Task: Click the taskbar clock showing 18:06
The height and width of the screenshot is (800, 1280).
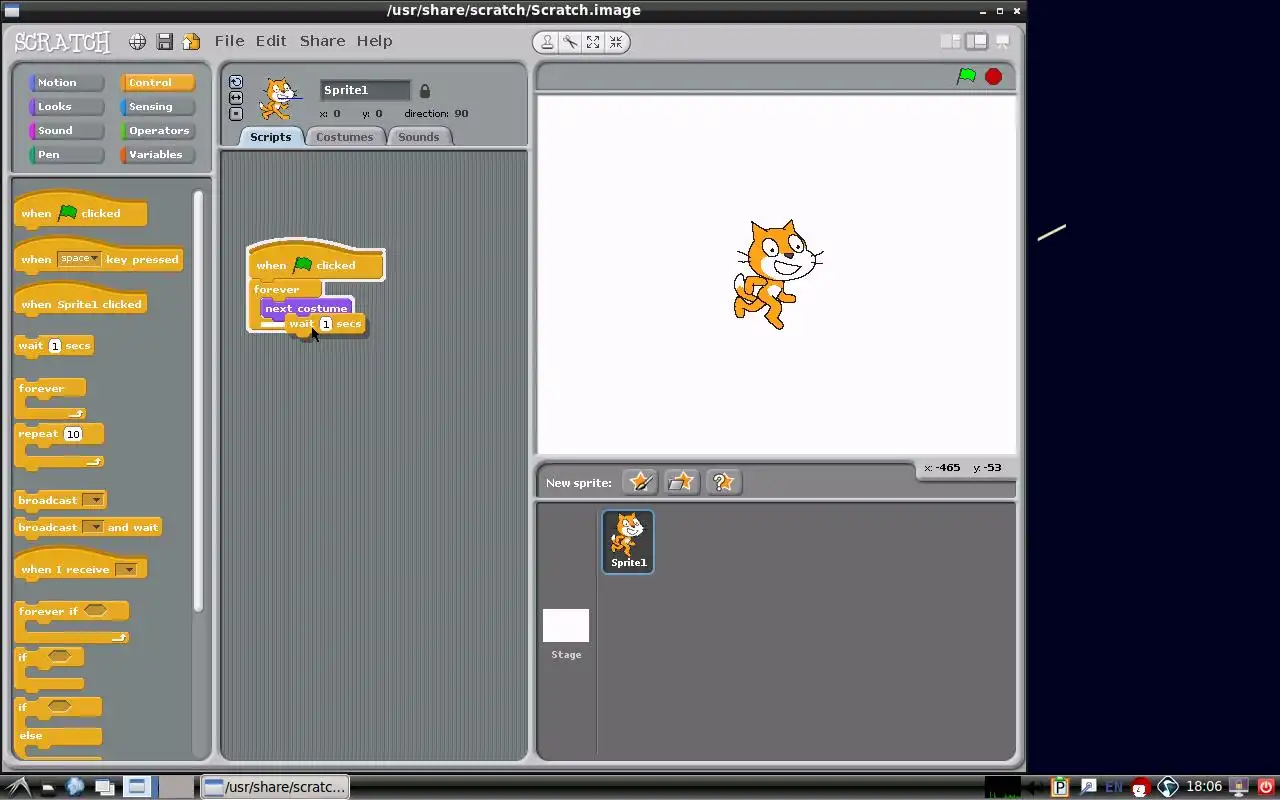Action: 1204,787
